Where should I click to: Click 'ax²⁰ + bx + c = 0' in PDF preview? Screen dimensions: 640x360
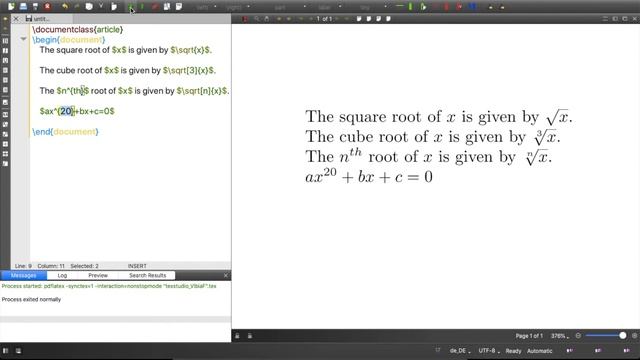[369, 176]
